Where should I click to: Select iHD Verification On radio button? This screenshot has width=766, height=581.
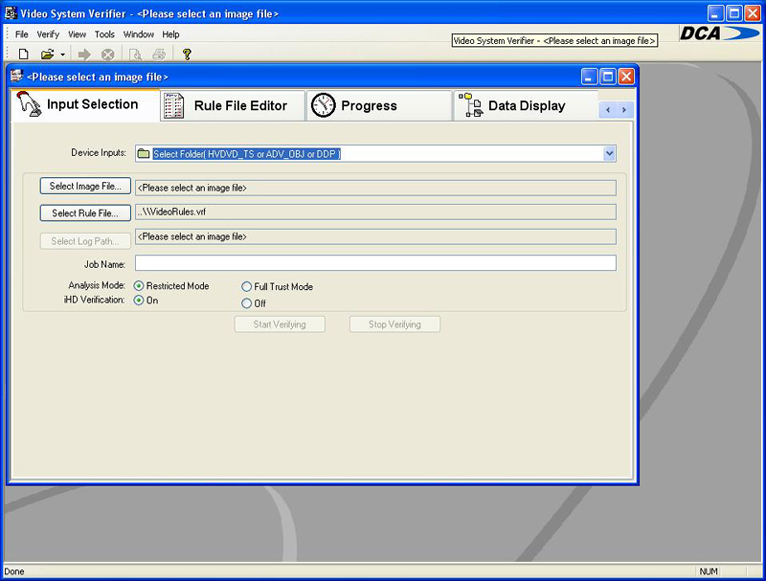pos(139,300)
